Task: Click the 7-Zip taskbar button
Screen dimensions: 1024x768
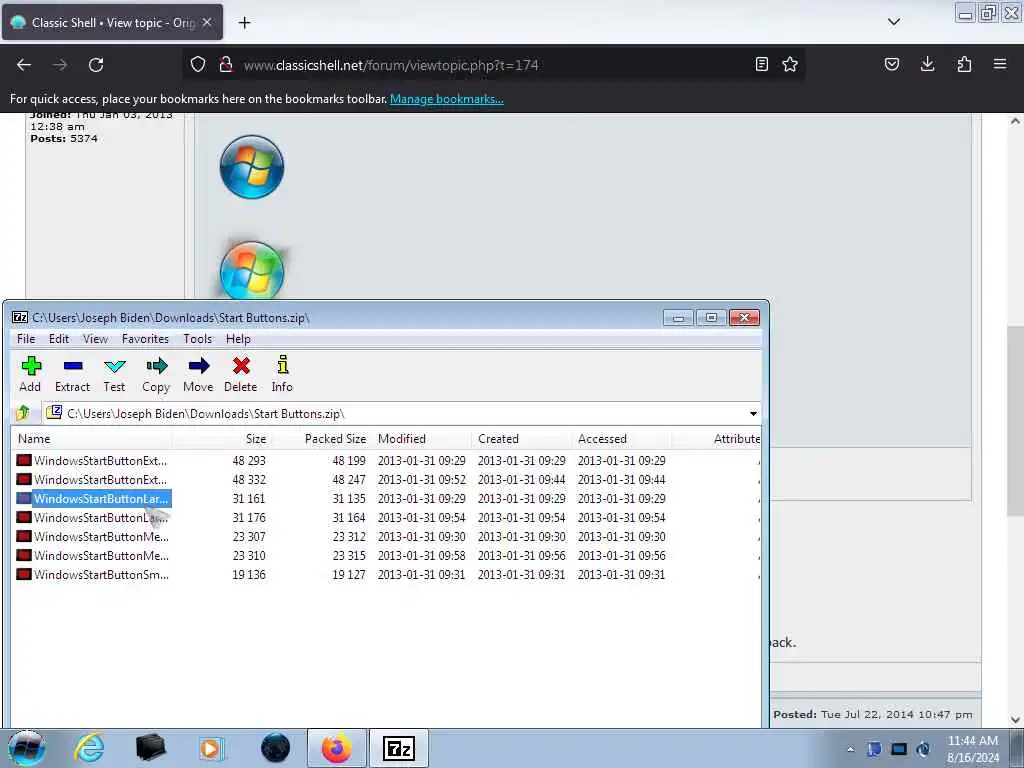Action: click(399, 748)
